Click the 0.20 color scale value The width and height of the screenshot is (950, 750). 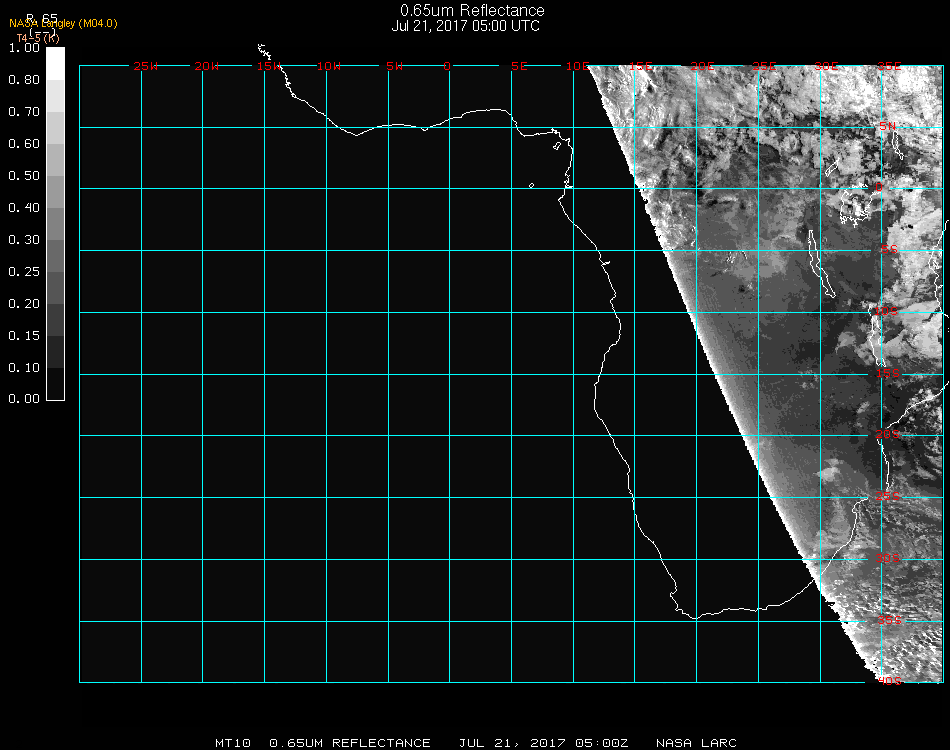coord(24,304)
